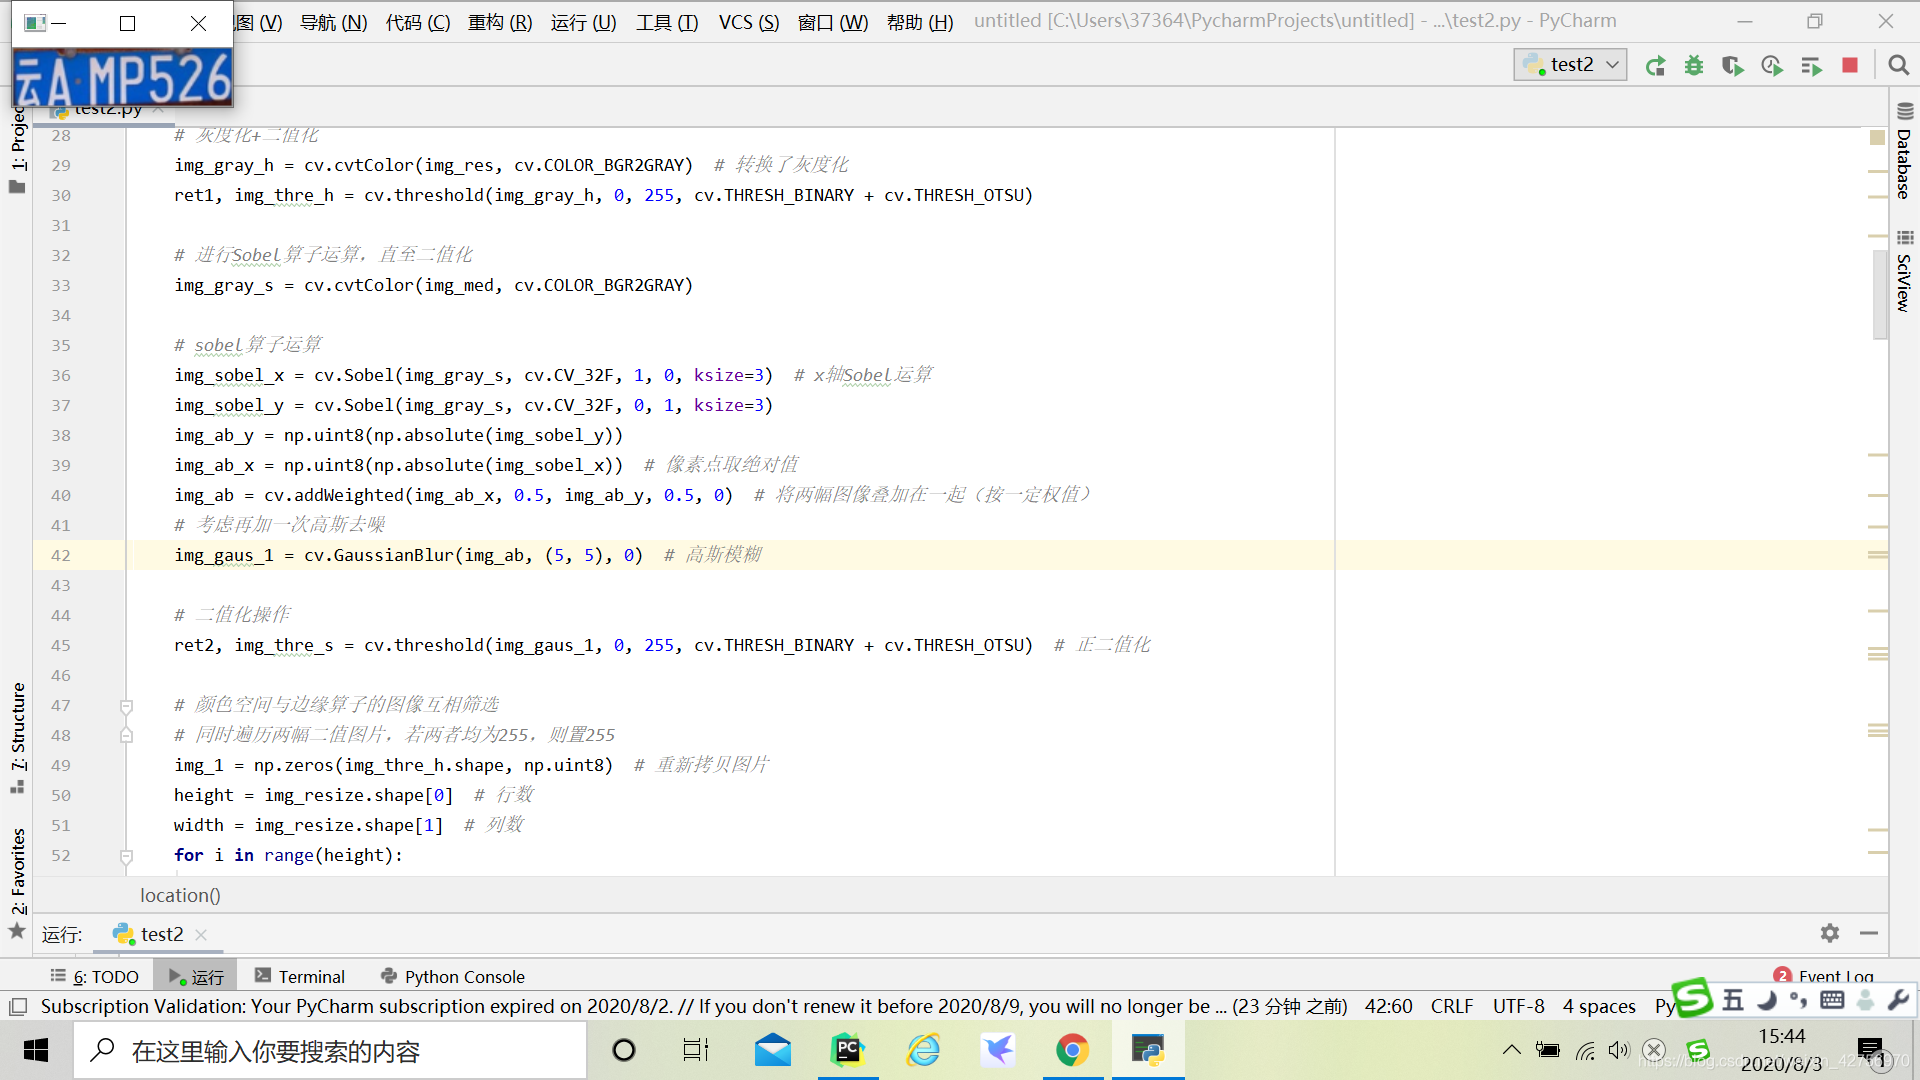
Task: Click the editor vertical scrollbar thumb
Action: click(1879, 295)
